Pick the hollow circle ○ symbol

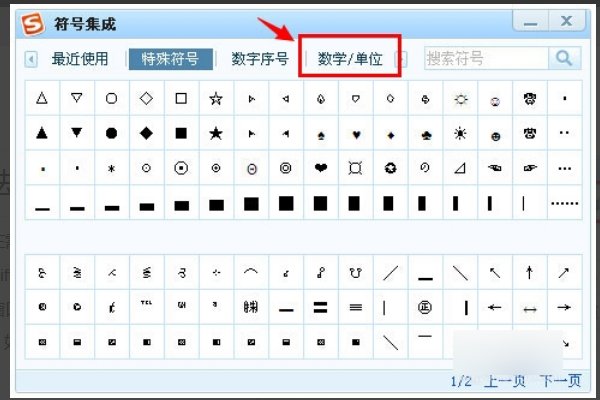[112, 98]
